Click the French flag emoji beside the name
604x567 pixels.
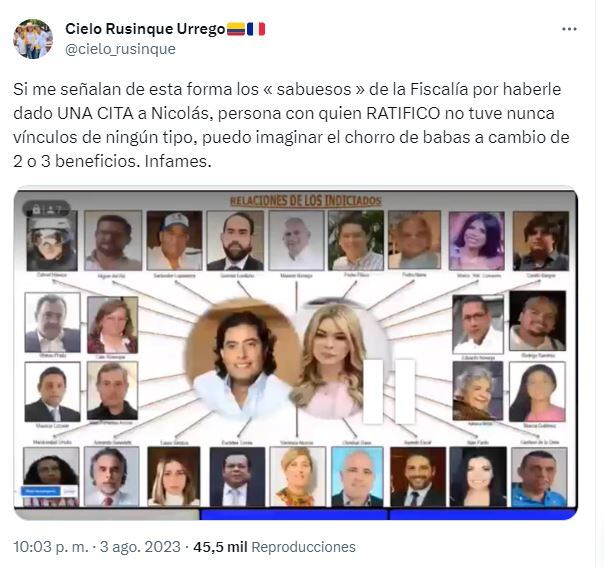[x=256, y=29]
